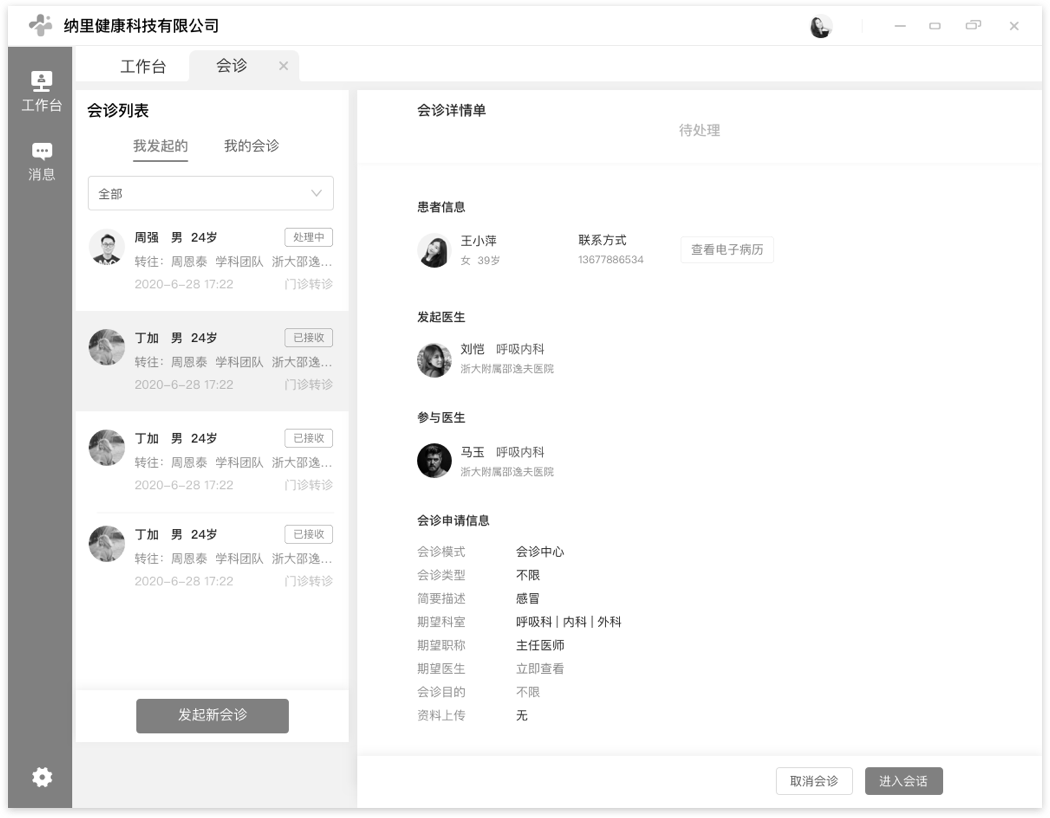Viewport: 1050px width, 818px height.
Task: Open the 全部 filter dropdown
Action: point(210,193)
